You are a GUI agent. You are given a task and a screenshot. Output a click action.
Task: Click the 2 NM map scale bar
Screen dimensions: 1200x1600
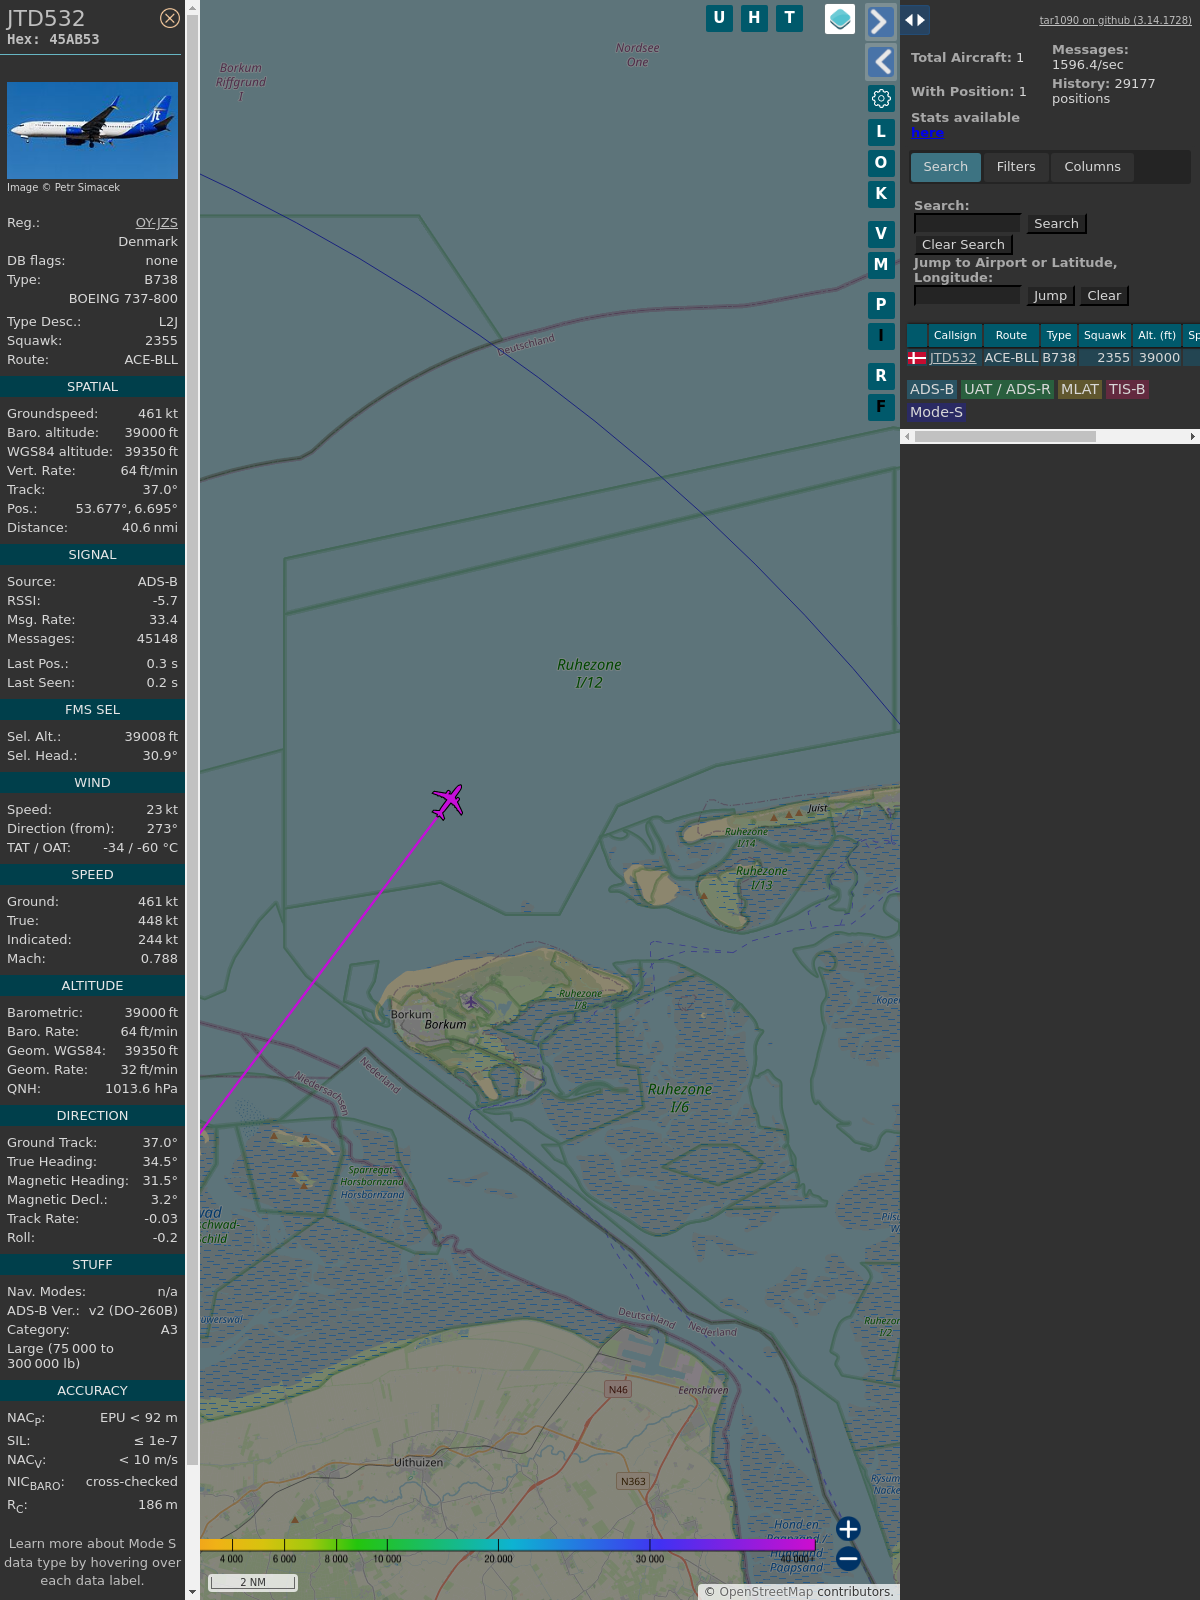253,1582
